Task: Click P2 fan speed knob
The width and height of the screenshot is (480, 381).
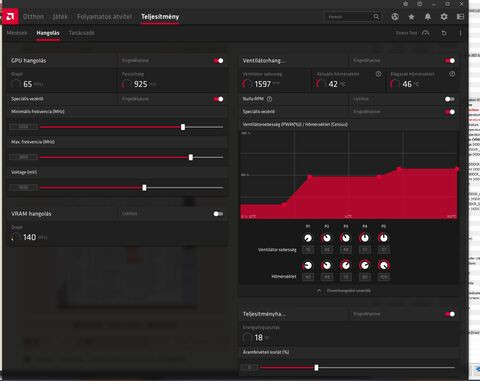Action: click(x=327, y=238)
